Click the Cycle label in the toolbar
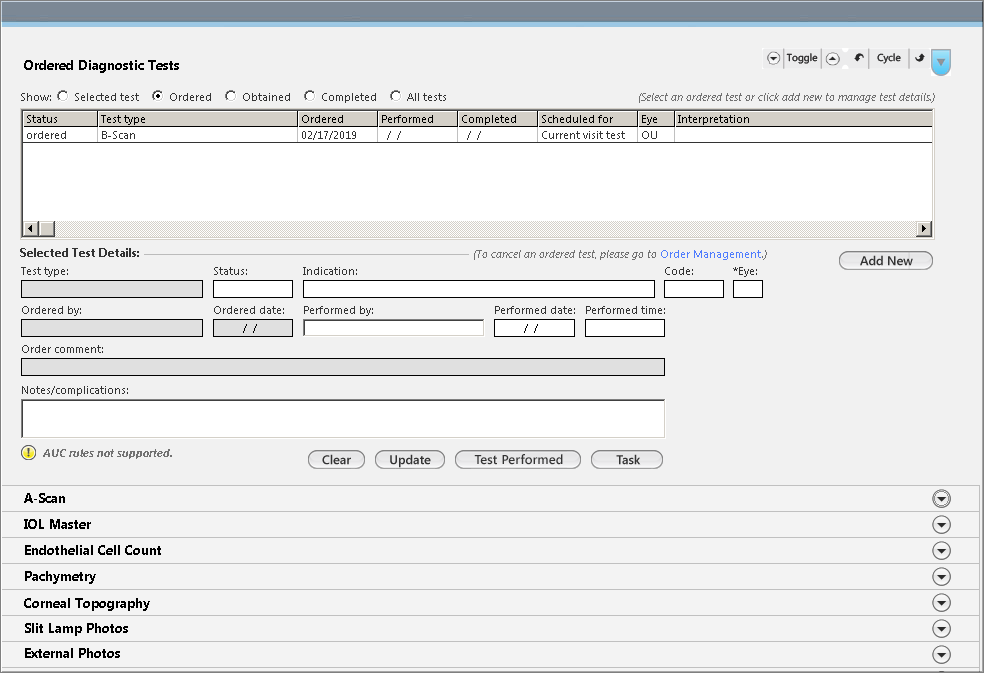The width and height of the screenshot is (984, 673). pos(889,58)
